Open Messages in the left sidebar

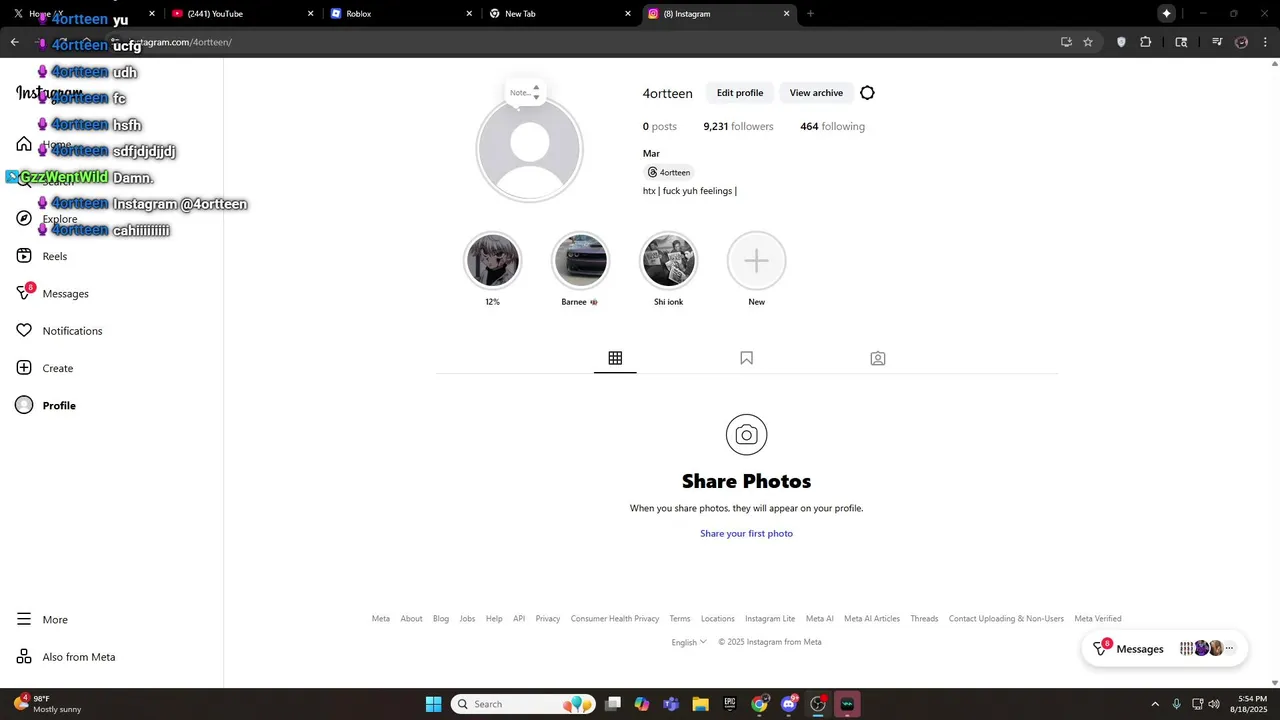(x=53, y=293)
